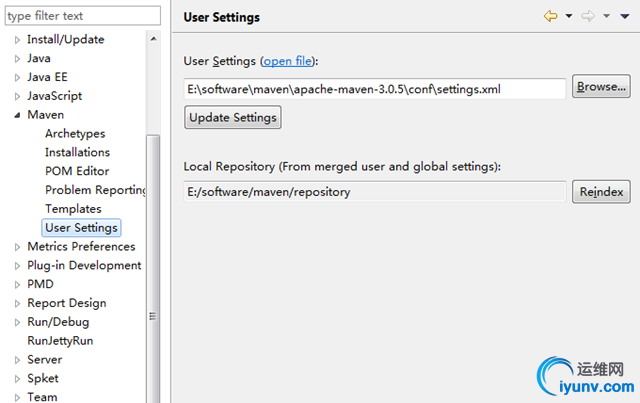Screen dimensions: 640x403
Task: Click the settings.xml path field
Action: [x=375, y=89]
